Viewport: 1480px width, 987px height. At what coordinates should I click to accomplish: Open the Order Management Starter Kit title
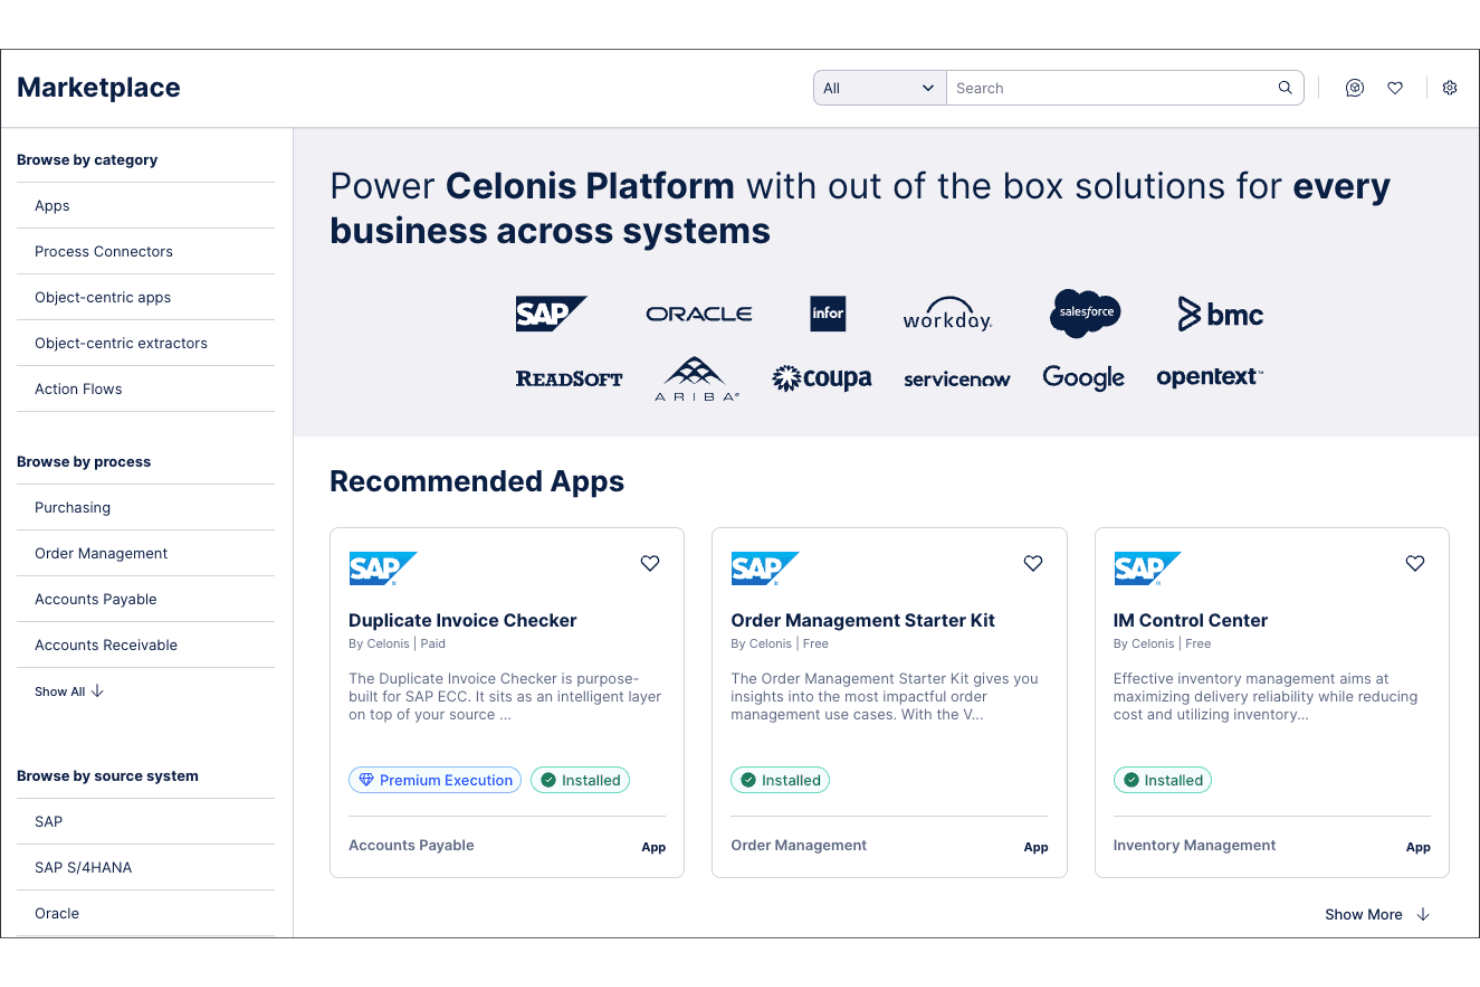(862, 620)
